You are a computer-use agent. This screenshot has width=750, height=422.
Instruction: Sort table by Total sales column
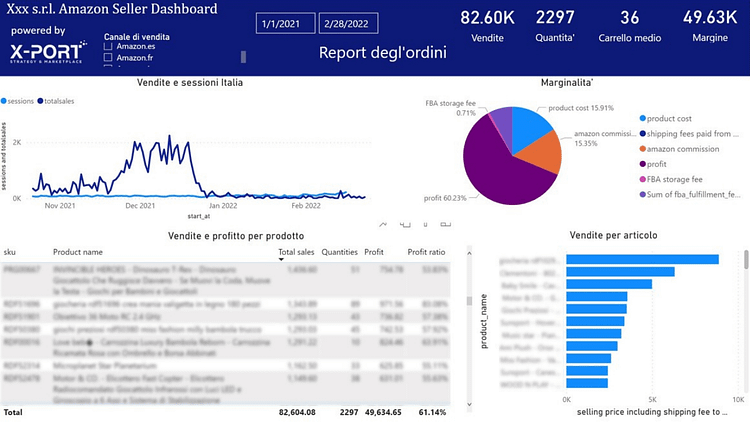point(297,252)
